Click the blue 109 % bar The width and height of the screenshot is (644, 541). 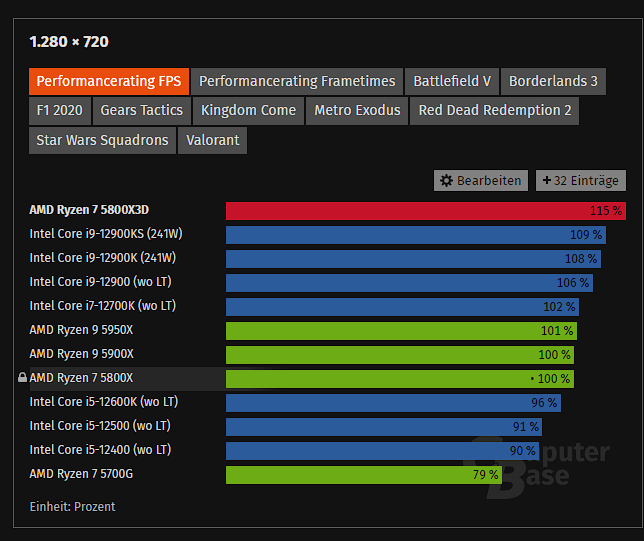[416, 235]
